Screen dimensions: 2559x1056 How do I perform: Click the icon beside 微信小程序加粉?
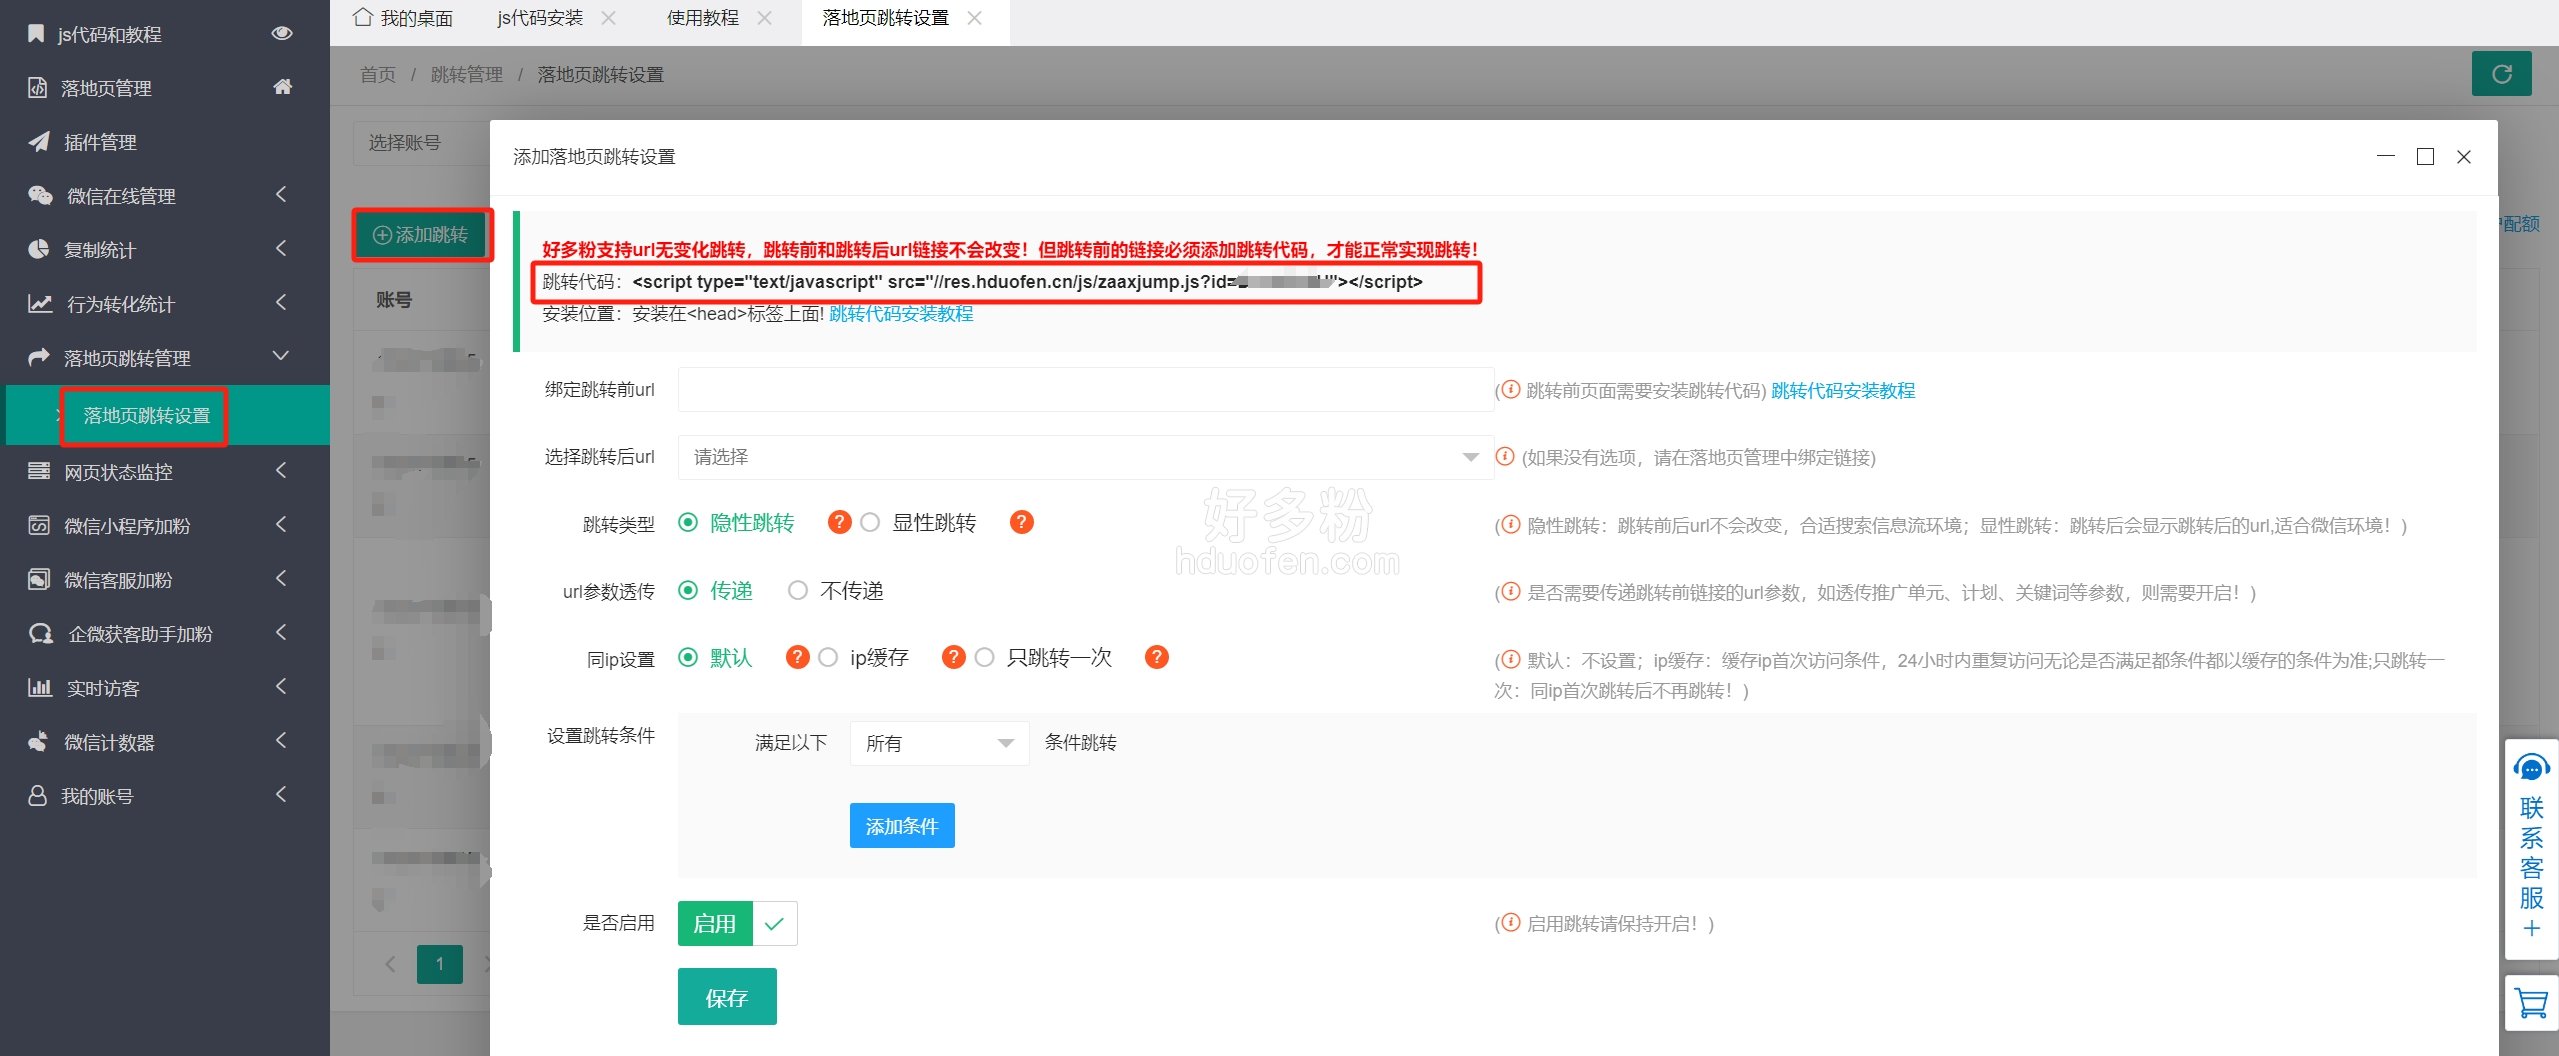coord(39,525)
